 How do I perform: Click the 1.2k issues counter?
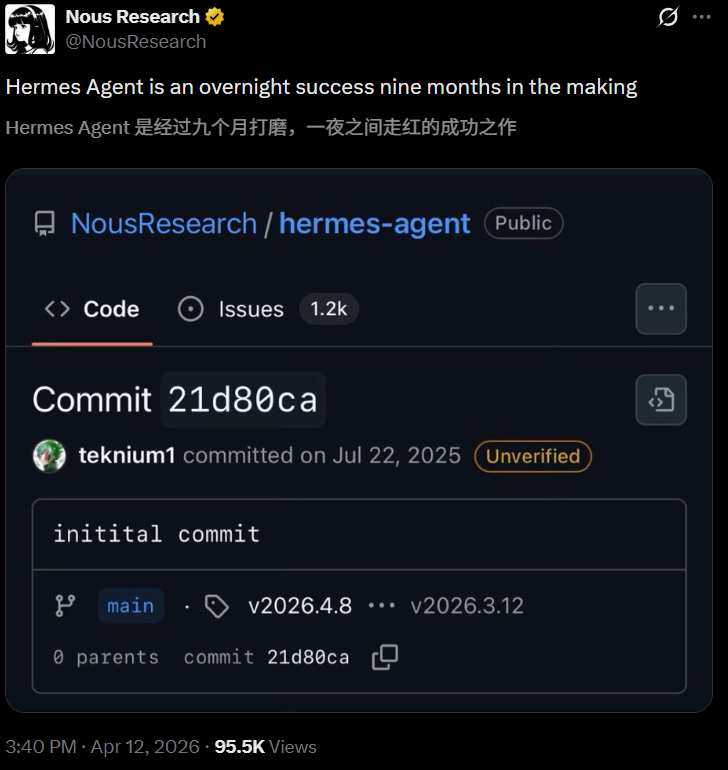pyautogui.click(x=328, y=309)
